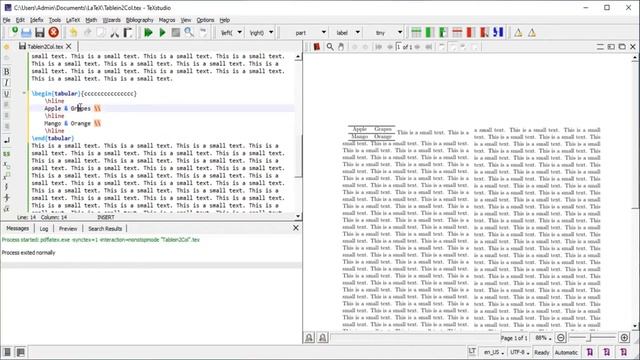Click the red PDF icon in viewer toolbar
Image resolution: width=640 pixels, height=360 pixels.
click(x=316, y=47)
